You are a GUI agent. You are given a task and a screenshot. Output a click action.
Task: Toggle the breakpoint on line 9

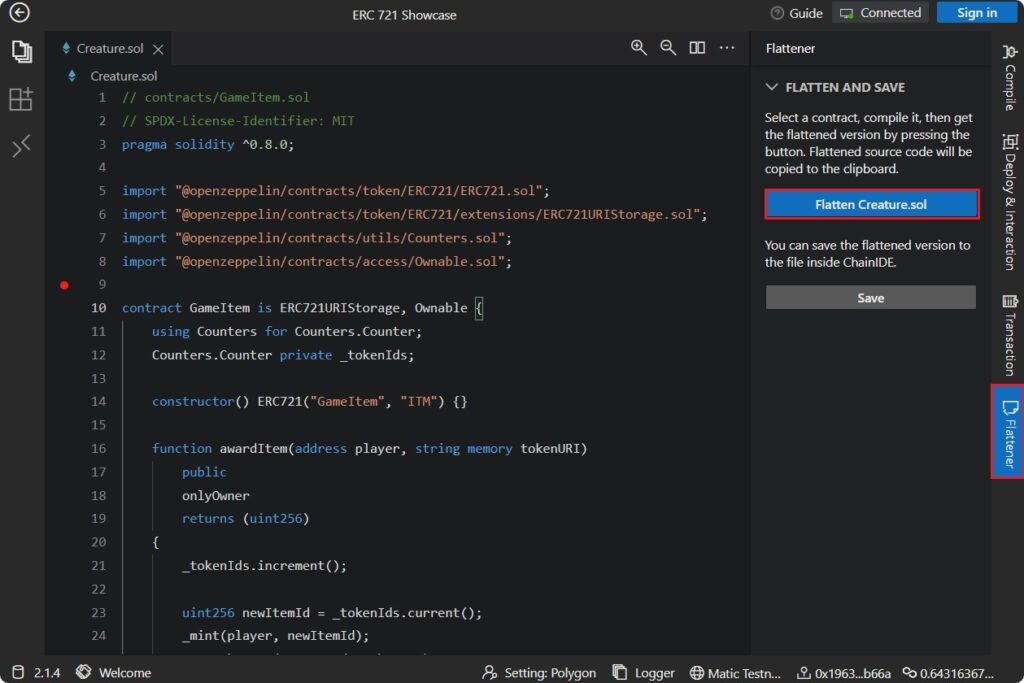[65, 285]
